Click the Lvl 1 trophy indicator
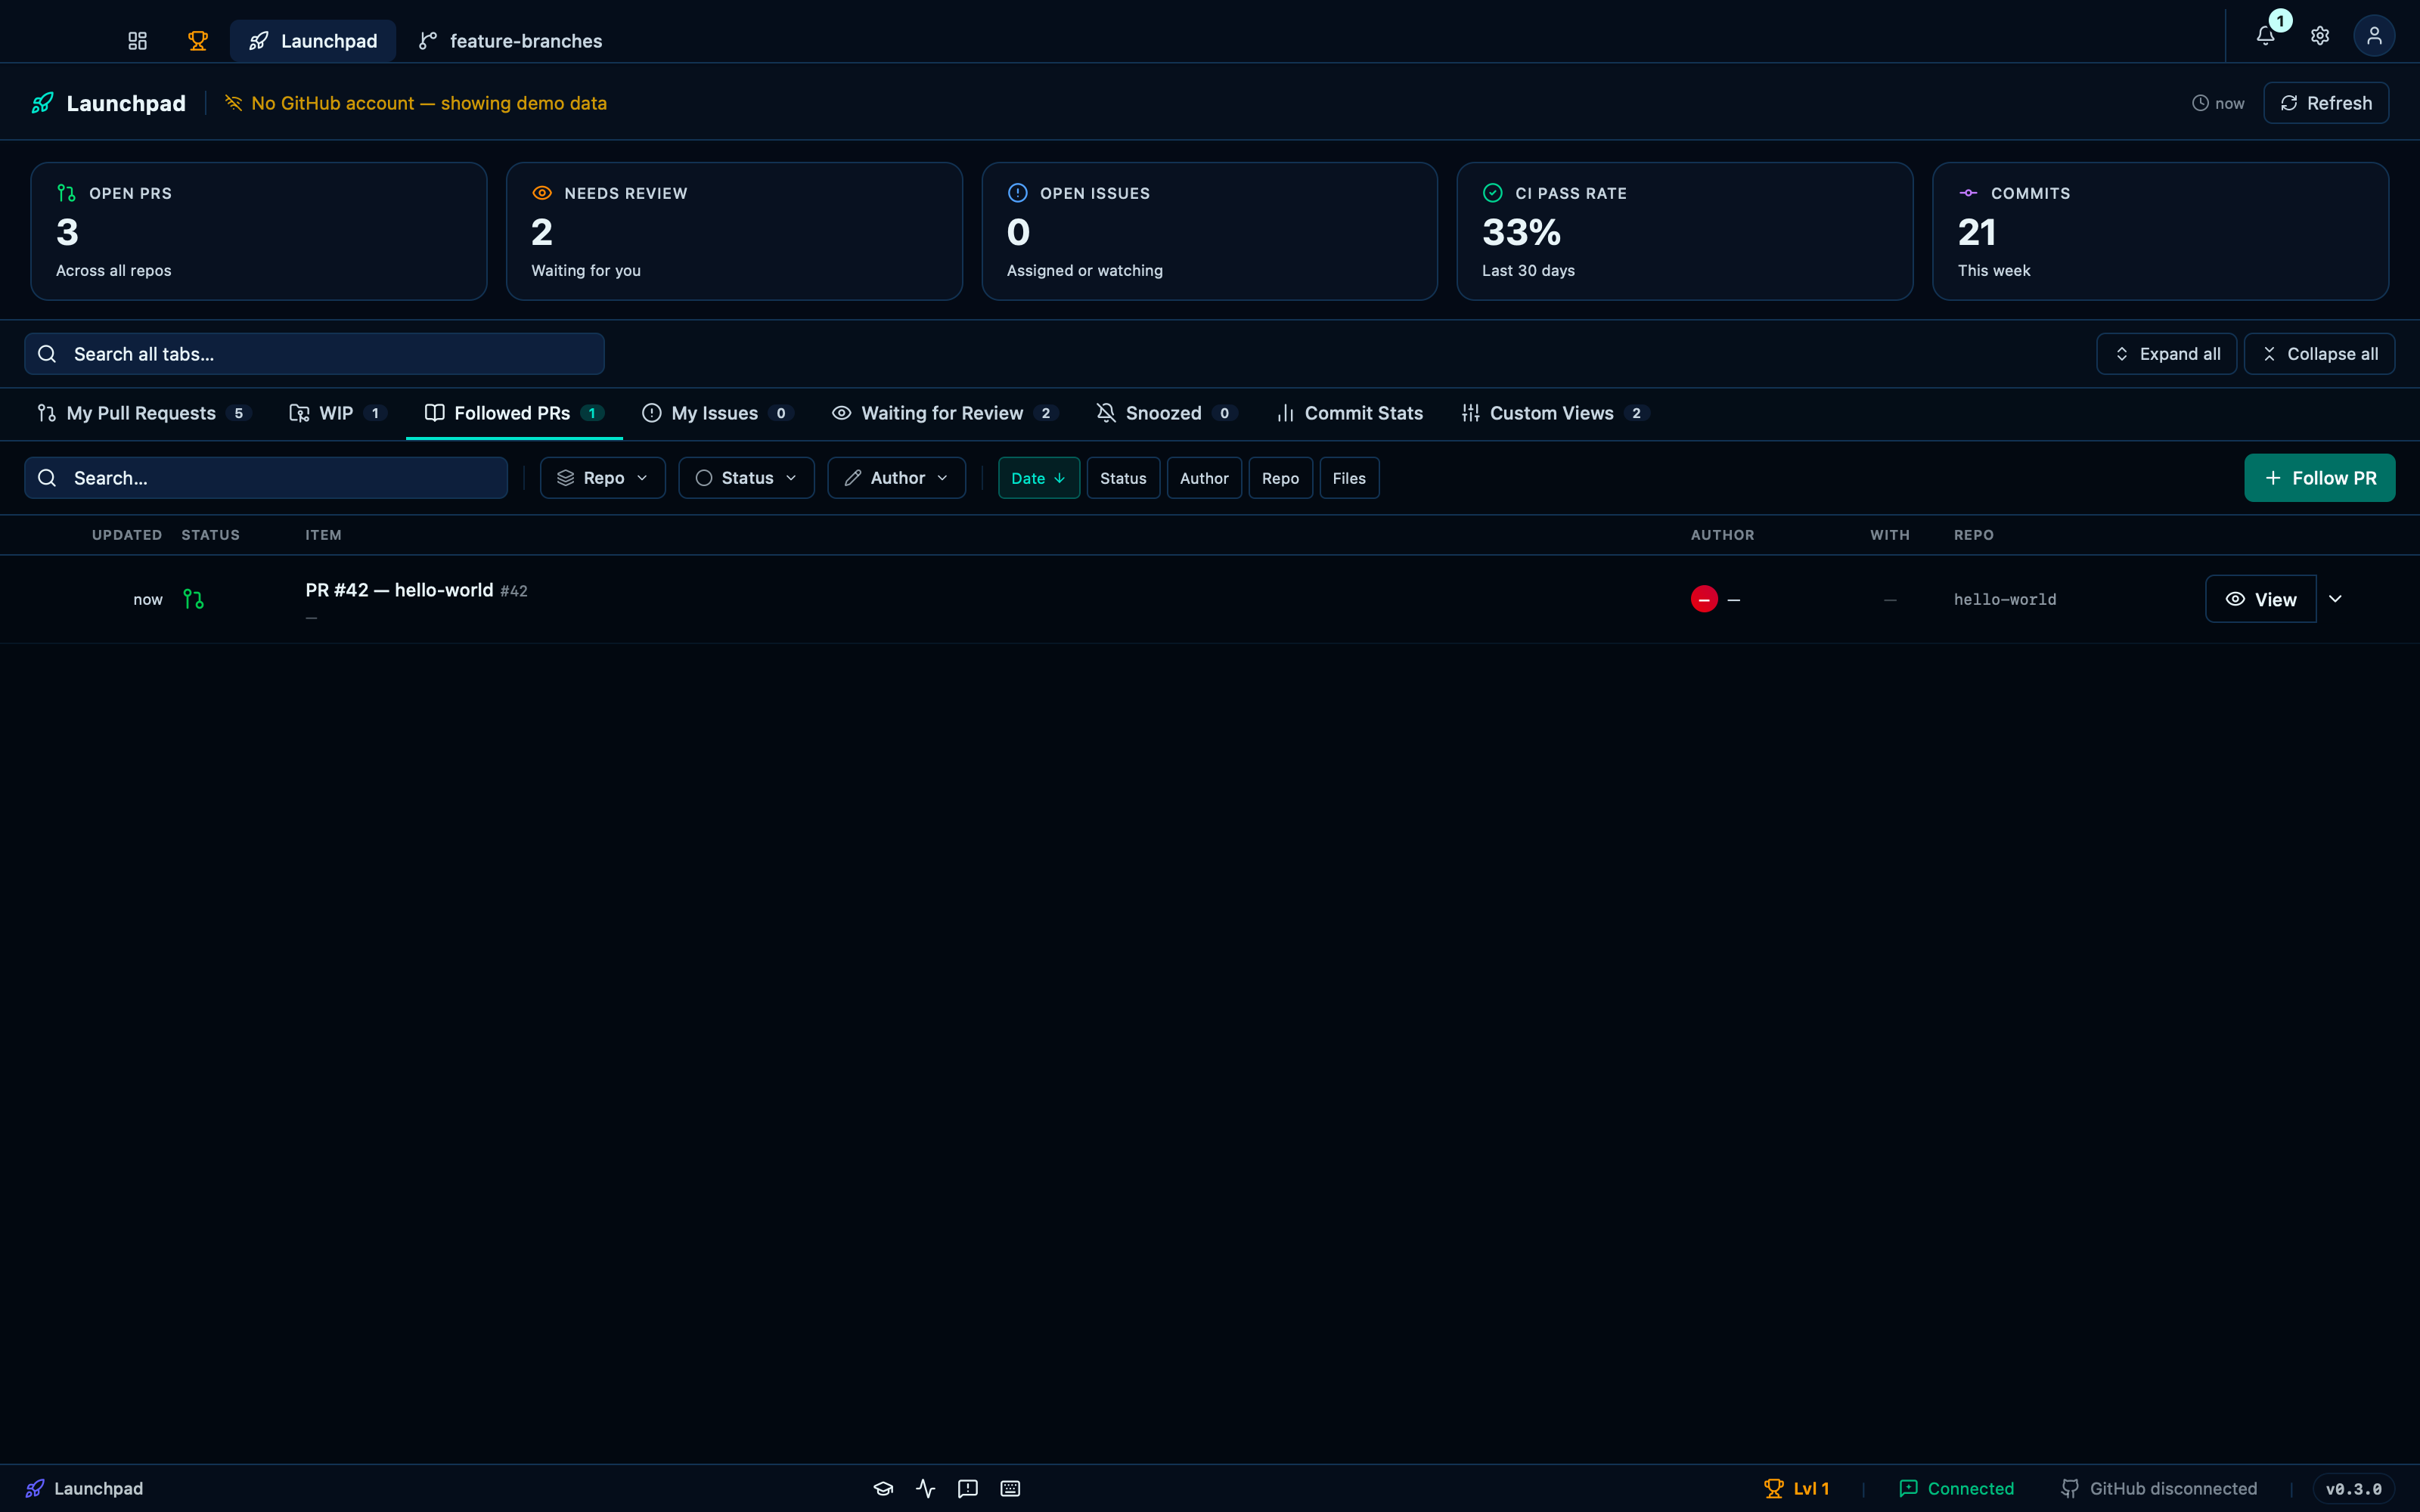This screenshot has height=1512, width=2420. [1797, 1488]
